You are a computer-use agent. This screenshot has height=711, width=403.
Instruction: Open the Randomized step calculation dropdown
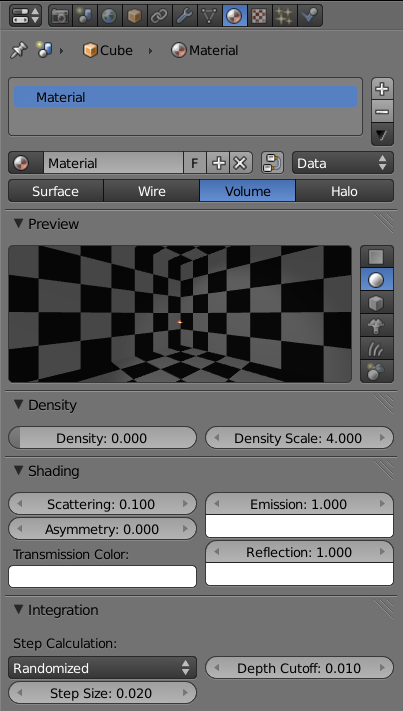point(102,668)
